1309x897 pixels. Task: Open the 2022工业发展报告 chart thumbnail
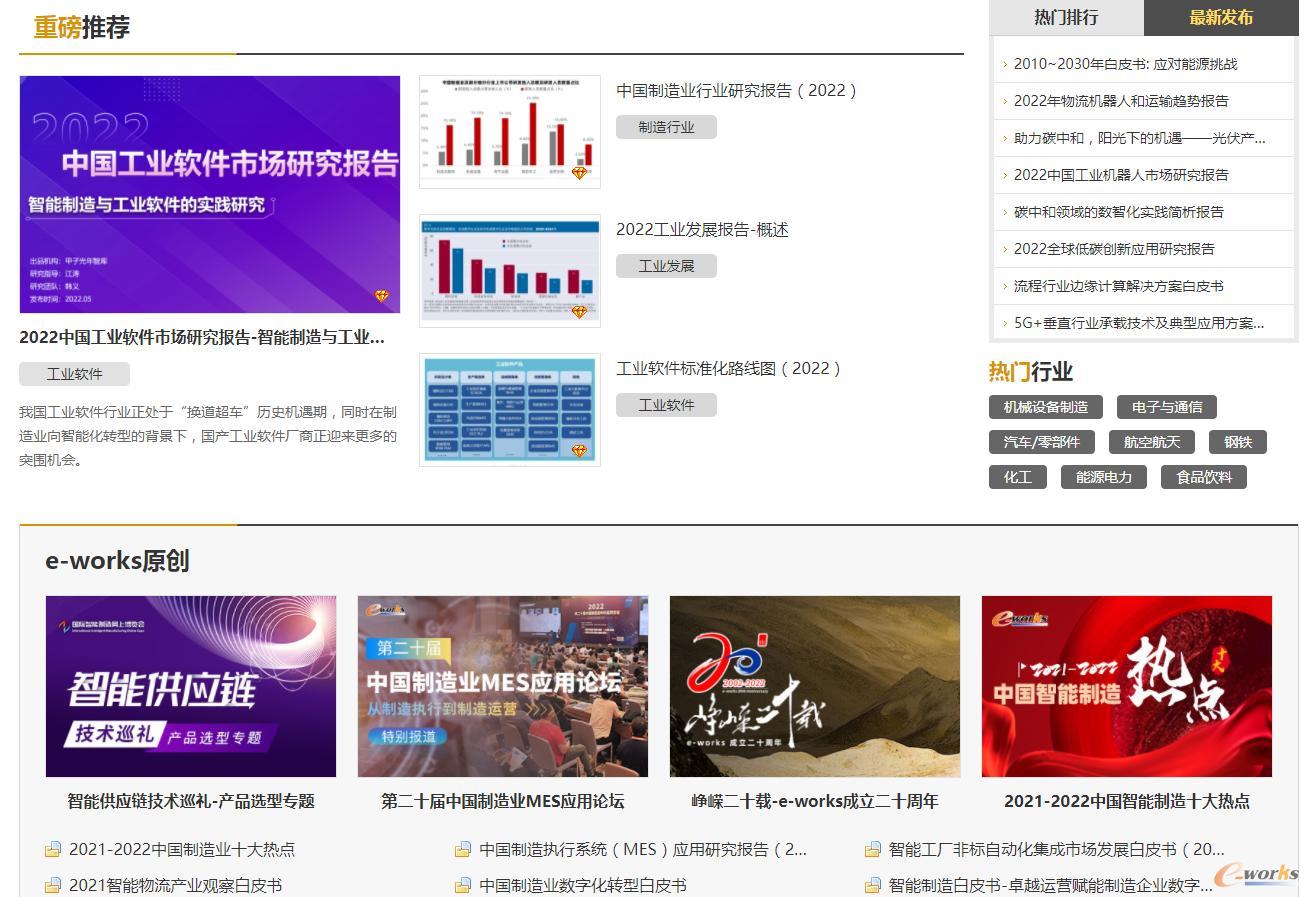(x=510, y=270)
